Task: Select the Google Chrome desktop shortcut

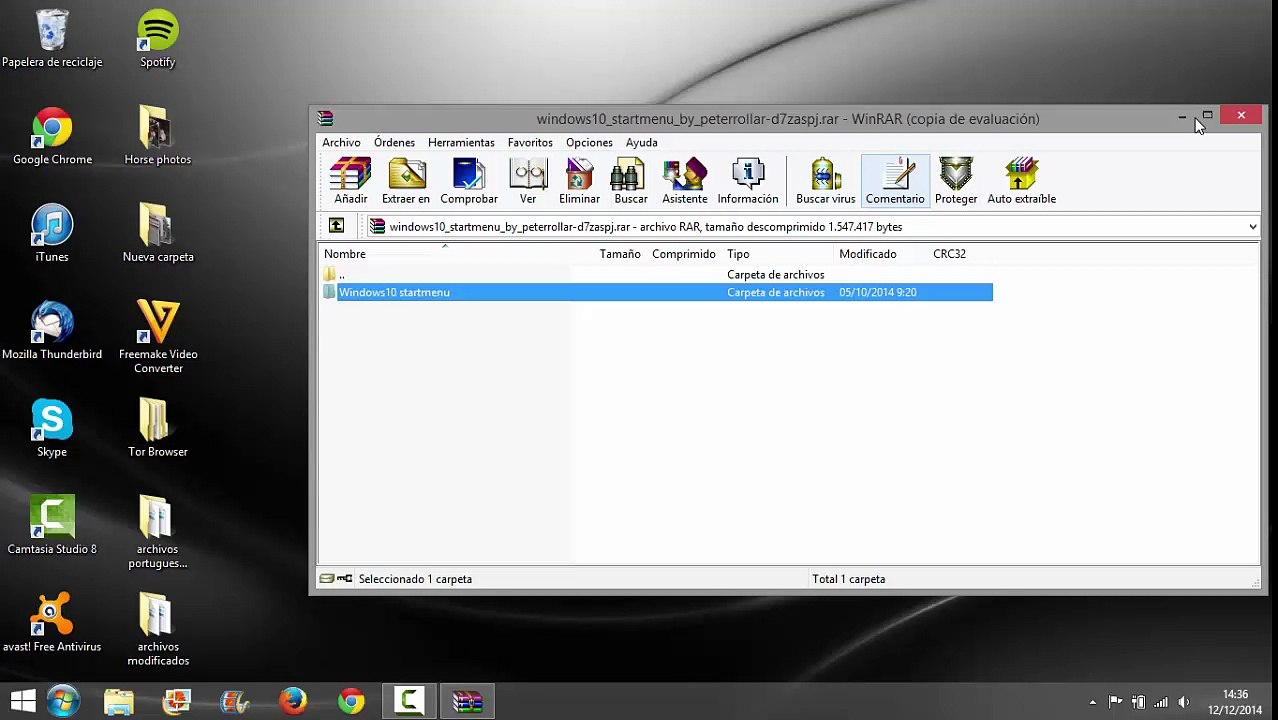Action: [x=52, y=136]
